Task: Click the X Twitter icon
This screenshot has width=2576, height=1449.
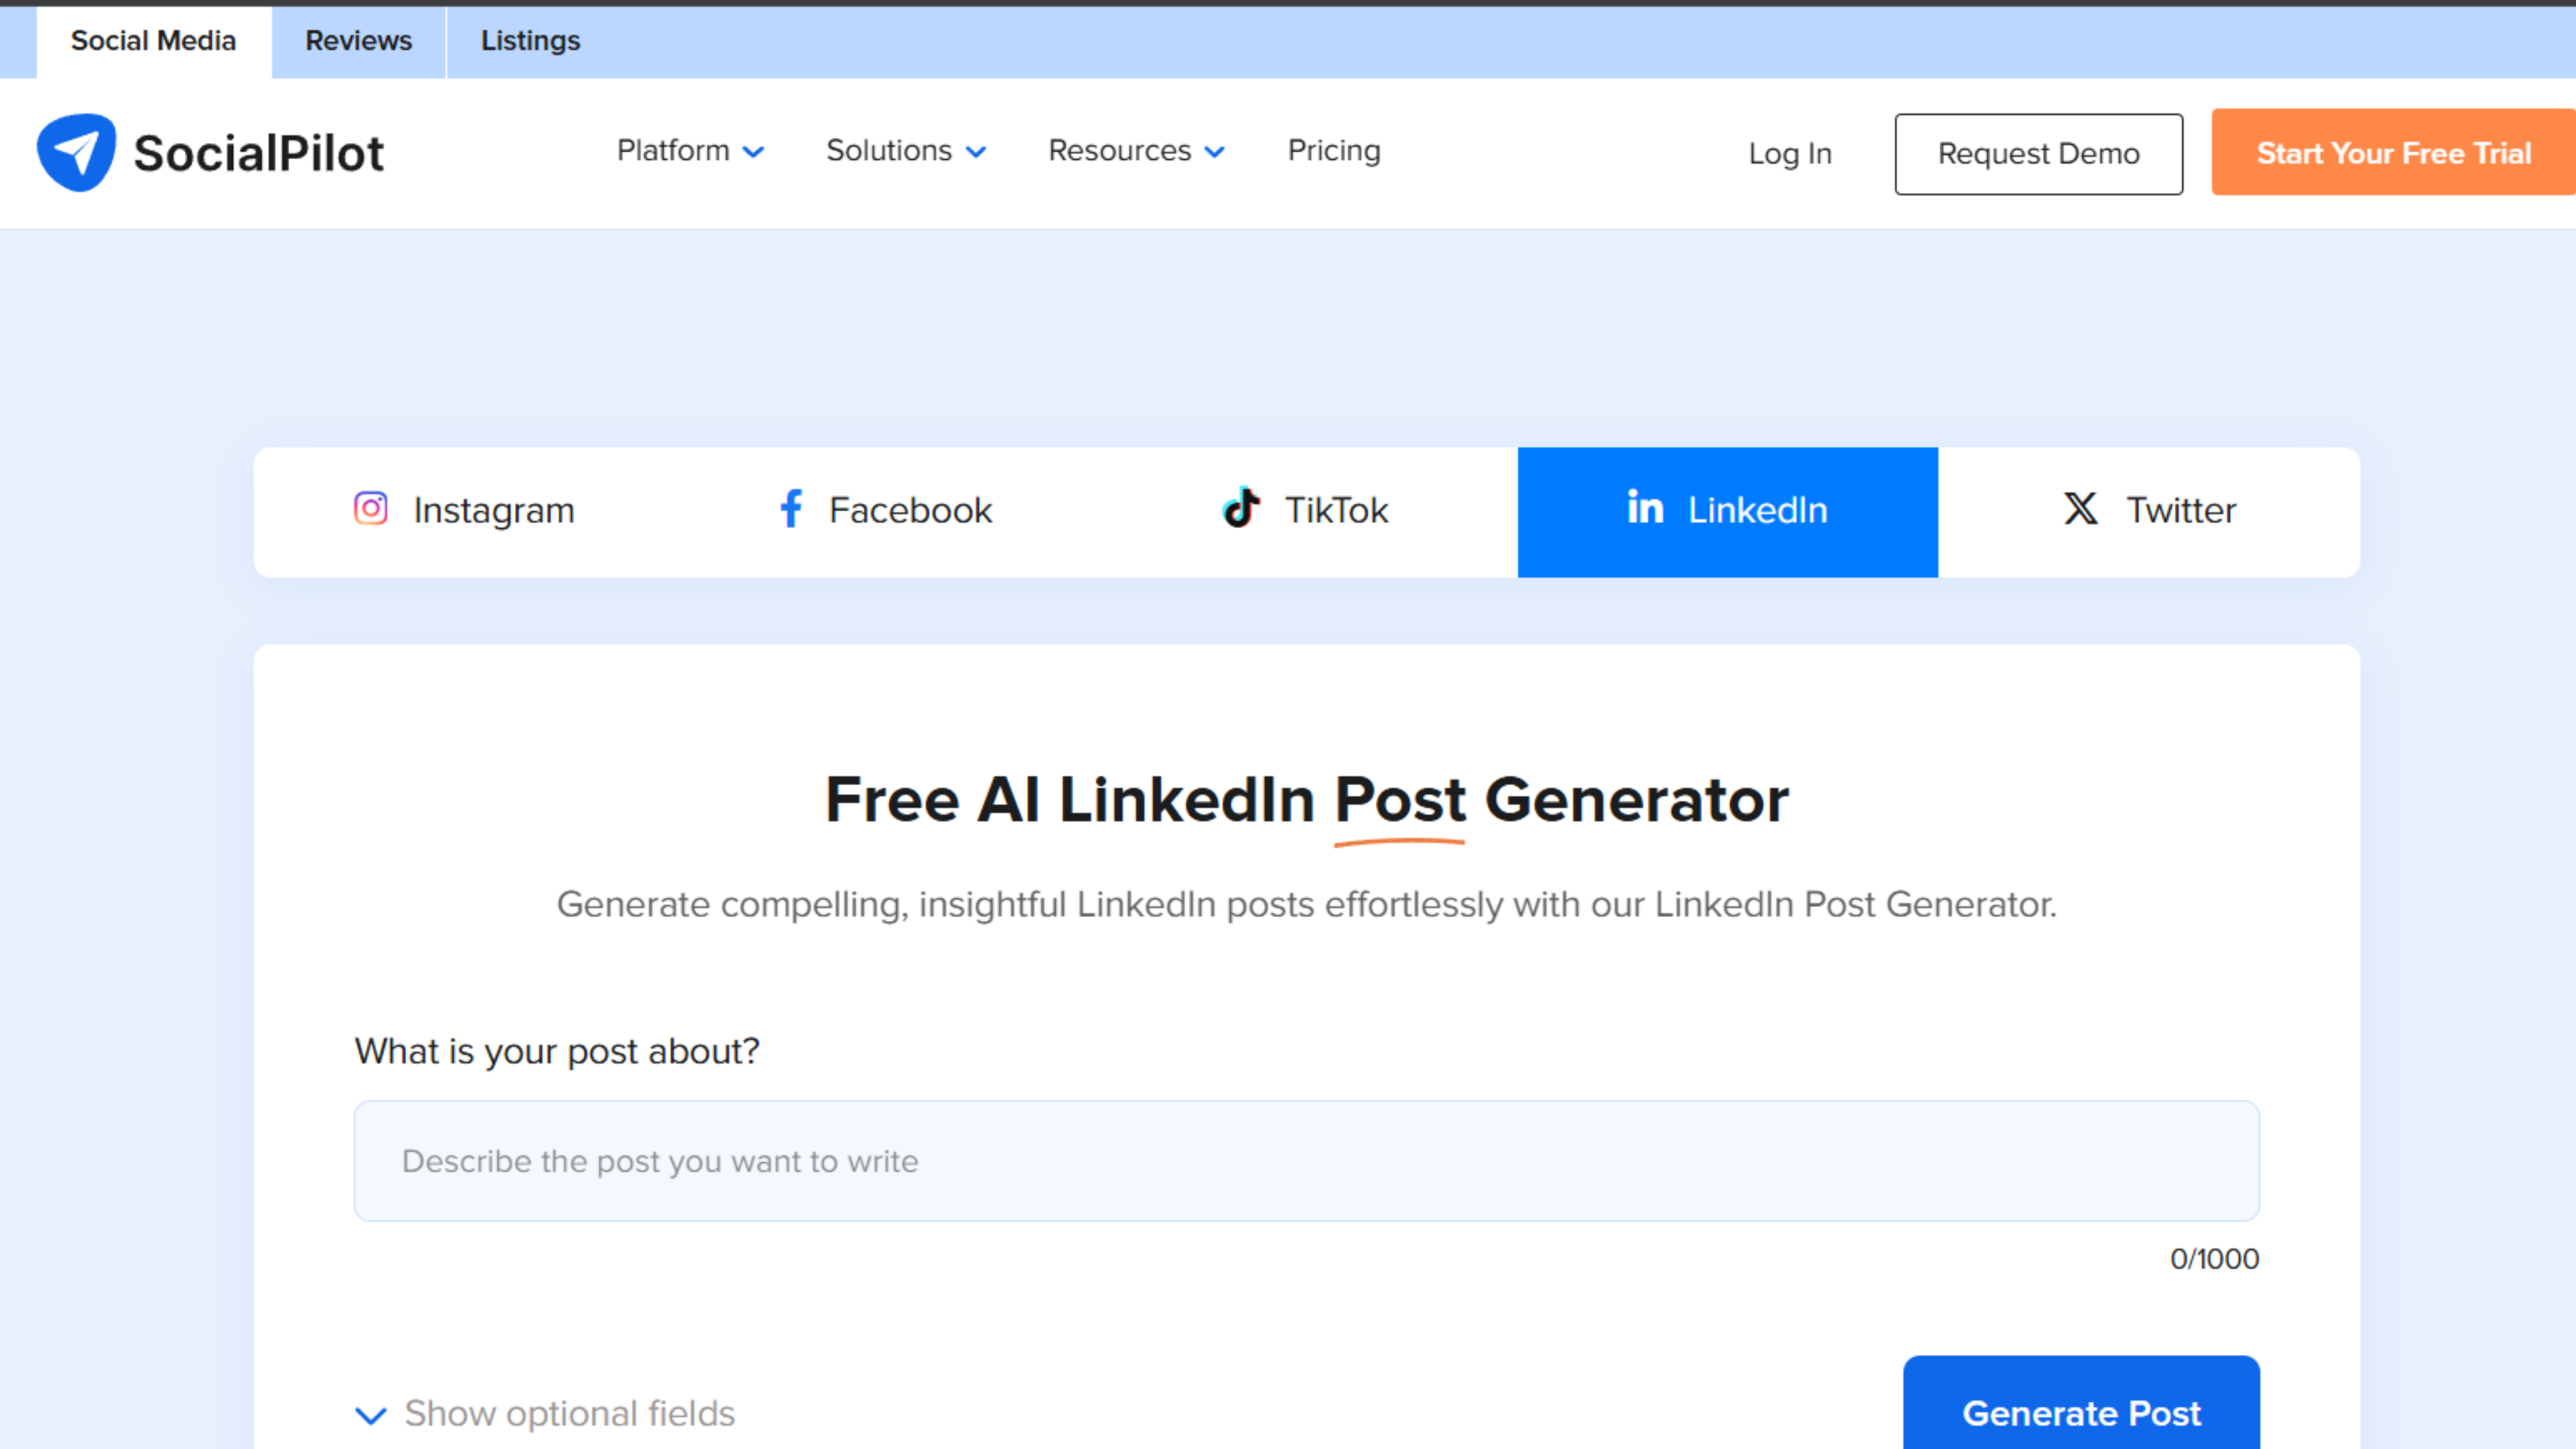Action: (2081, 509)
